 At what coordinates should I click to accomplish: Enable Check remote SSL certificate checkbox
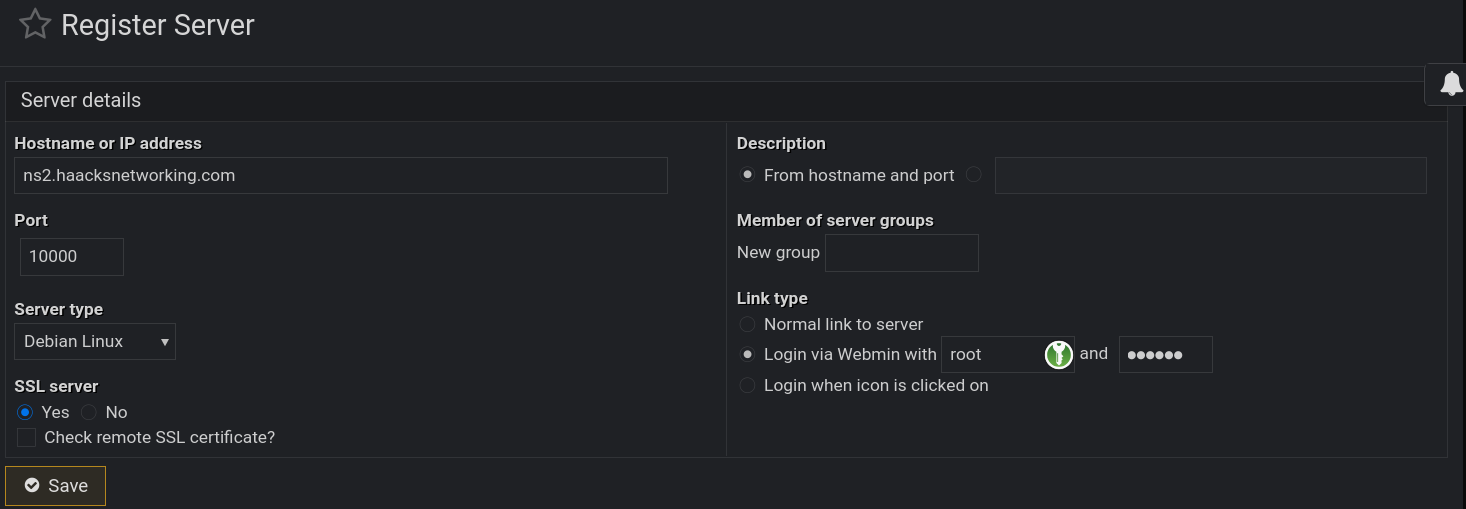(x=26, y=437)
